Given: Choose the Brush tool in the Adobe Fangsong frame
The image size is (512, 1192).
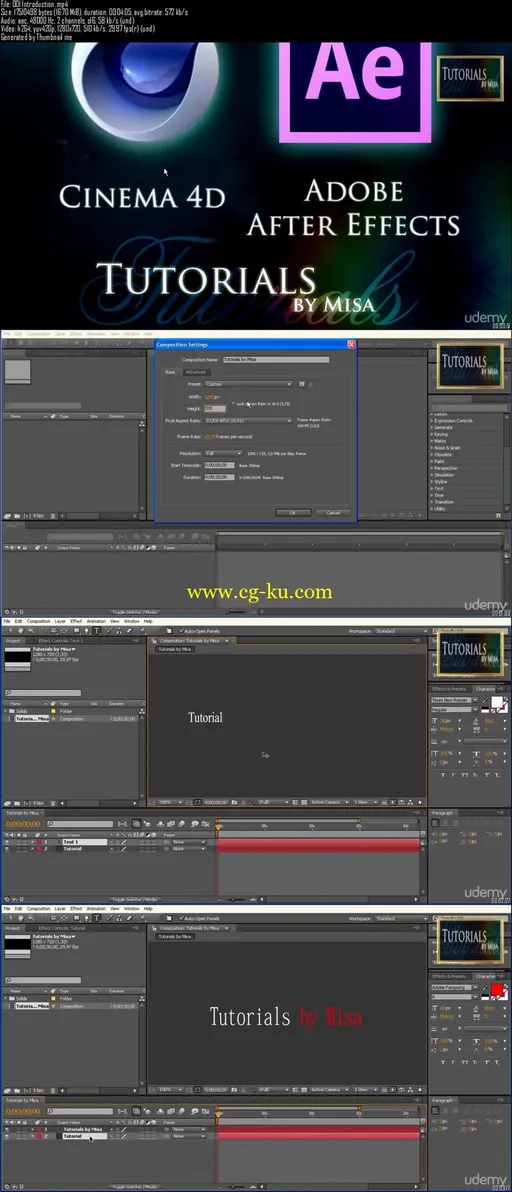Looking at the screenshot, I should pos(110,918).
